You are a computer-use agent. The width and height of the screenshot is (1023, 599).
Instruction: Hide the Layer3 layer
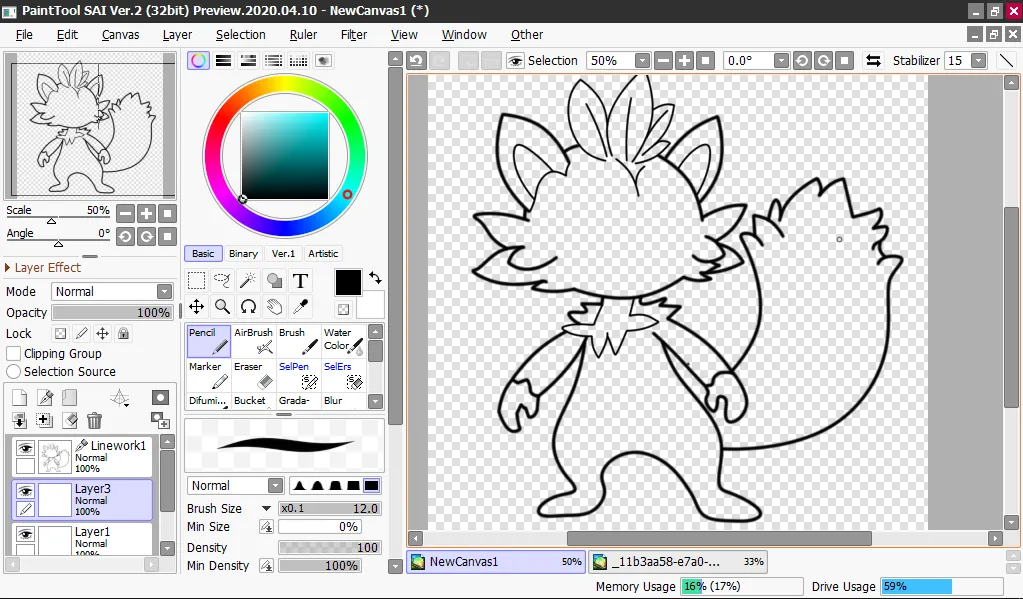25,491
